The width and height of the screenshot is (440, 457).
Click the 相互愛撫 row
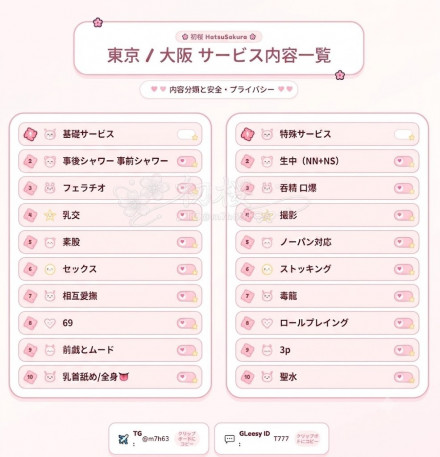pyautogui.click(x=110, y=296)
